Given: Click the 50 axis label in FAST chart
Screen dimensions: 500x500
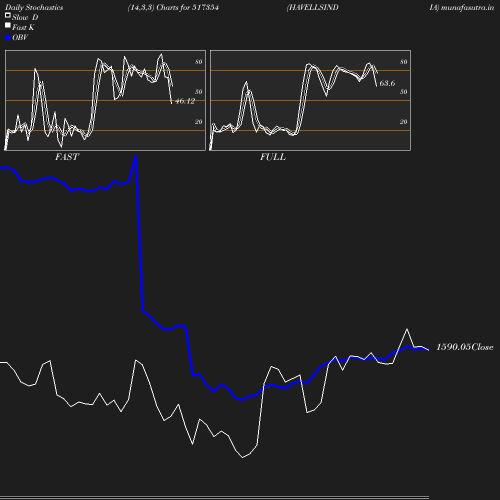Looking at the screenshot, I should tap(198, 92).
